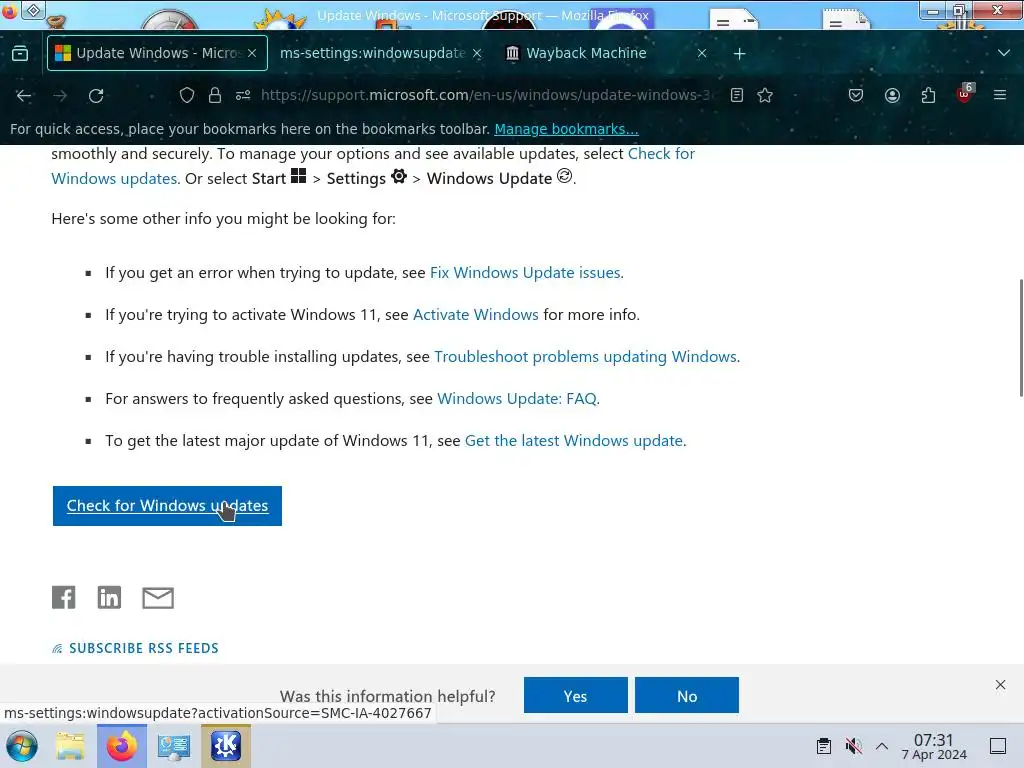1024x768 pixels.
Task: Click the blue Check for Windows updates button
Action: point(167,505)
